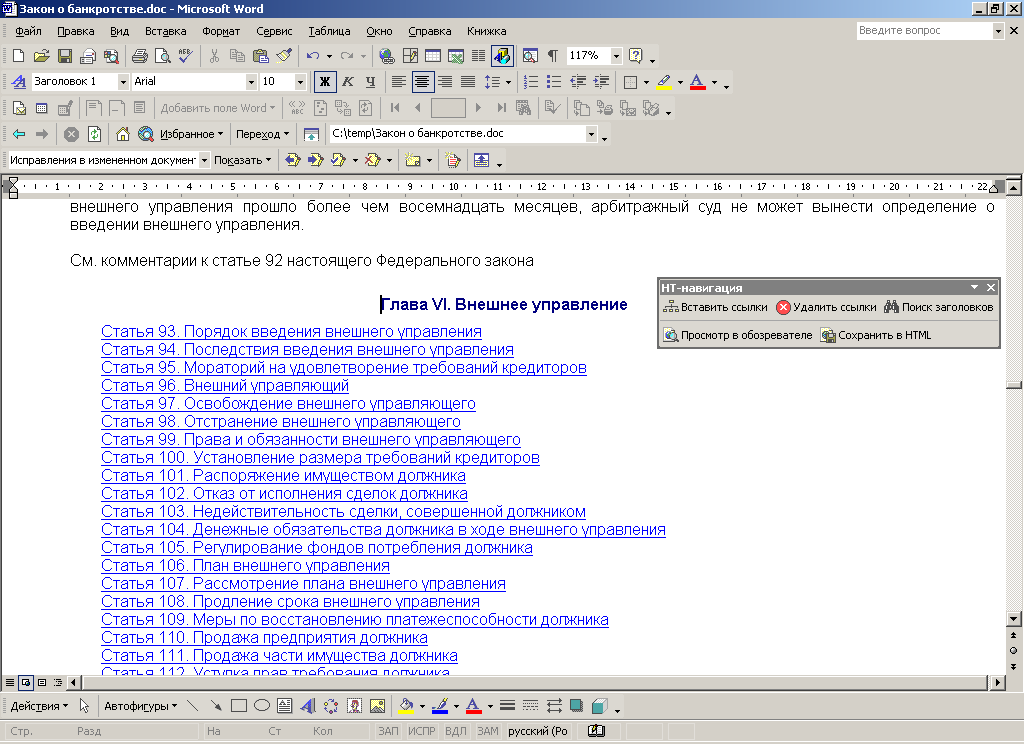The width and height of the screenshot is (1024, 744).
Task: Save the document with floppy icon
Action: tap(65, 56)
